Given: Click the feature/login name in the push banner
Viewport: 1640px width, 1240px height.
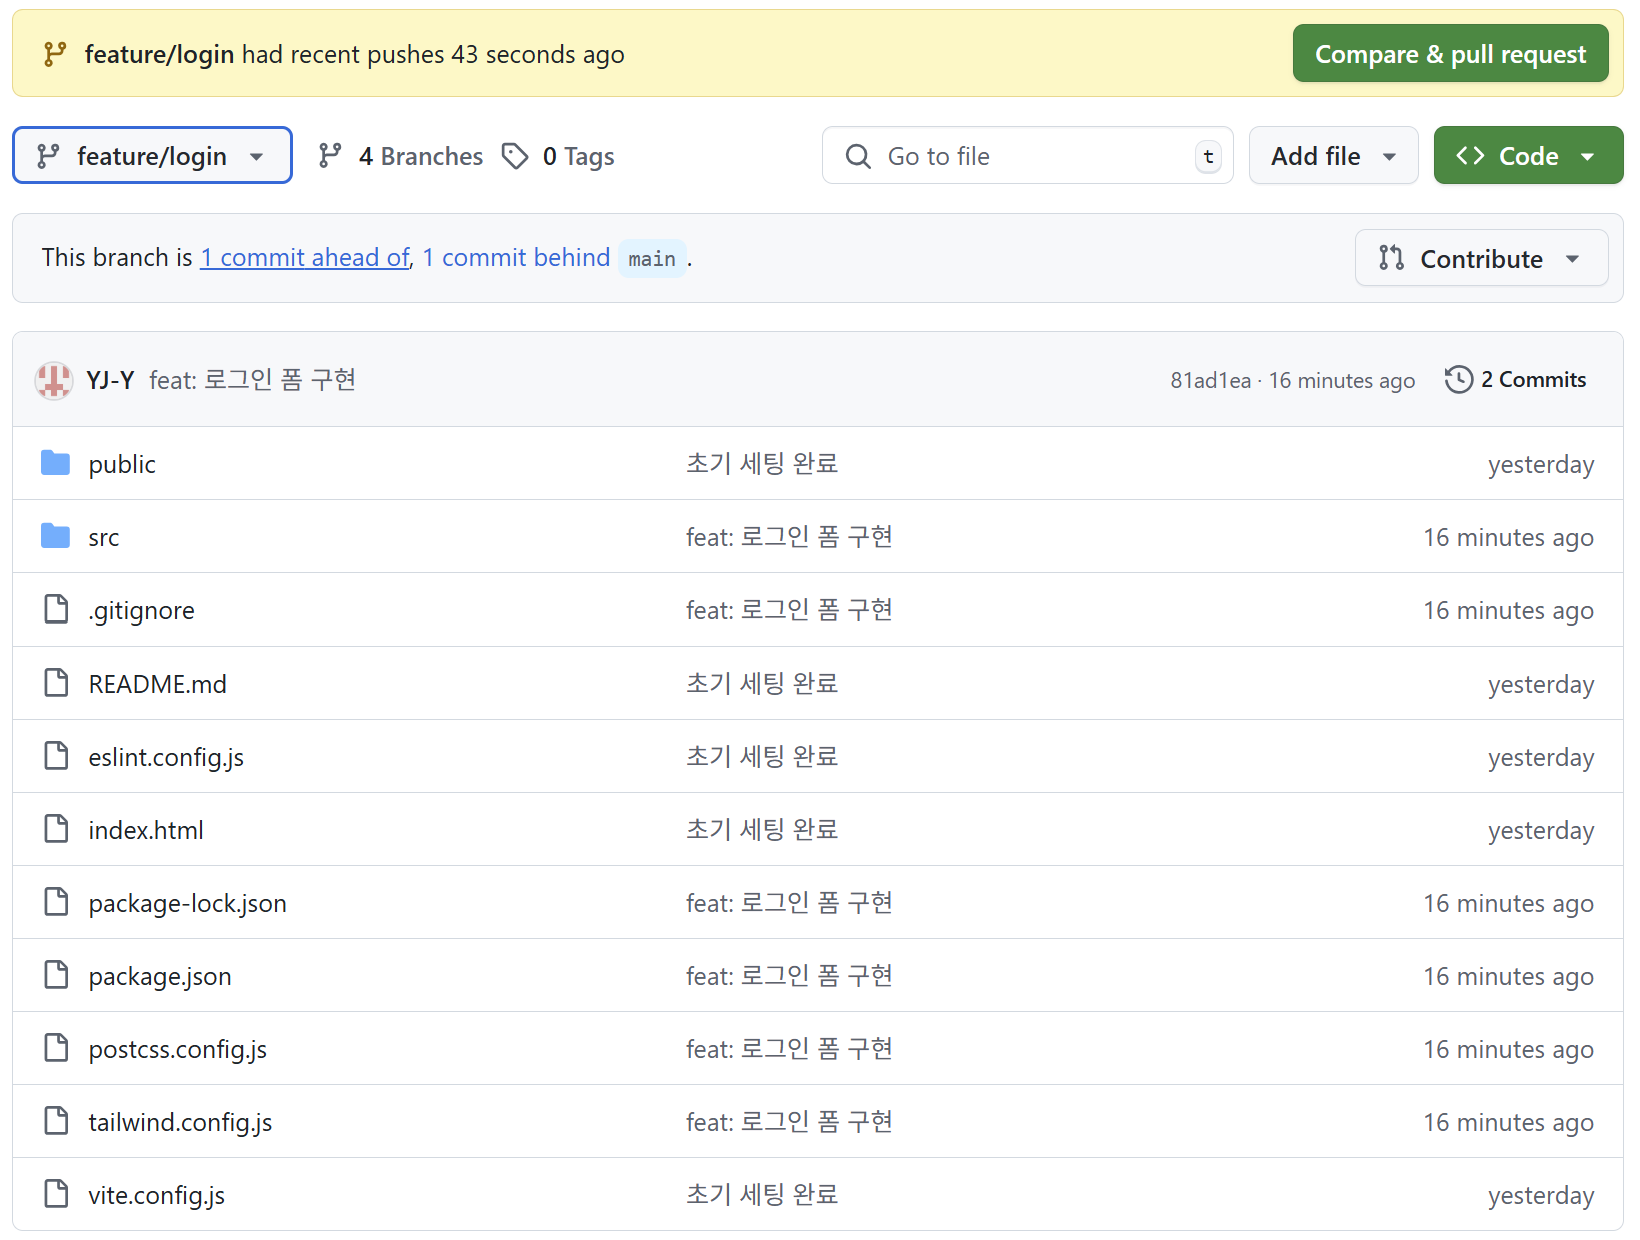Looking at the screenshot, I should pyautogui.click(x=159, y=54).
